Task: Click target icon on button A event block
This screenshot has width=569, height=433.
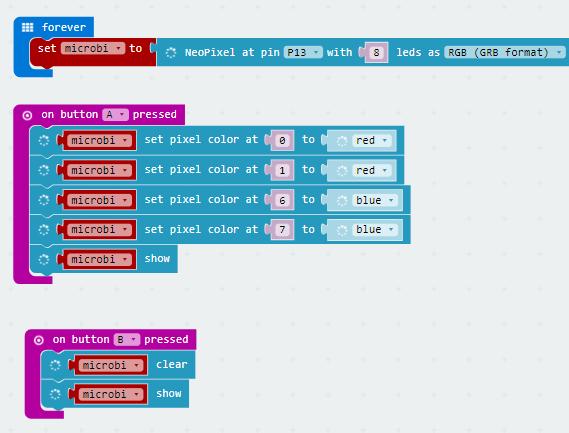Action: click(x=27, y=115)
